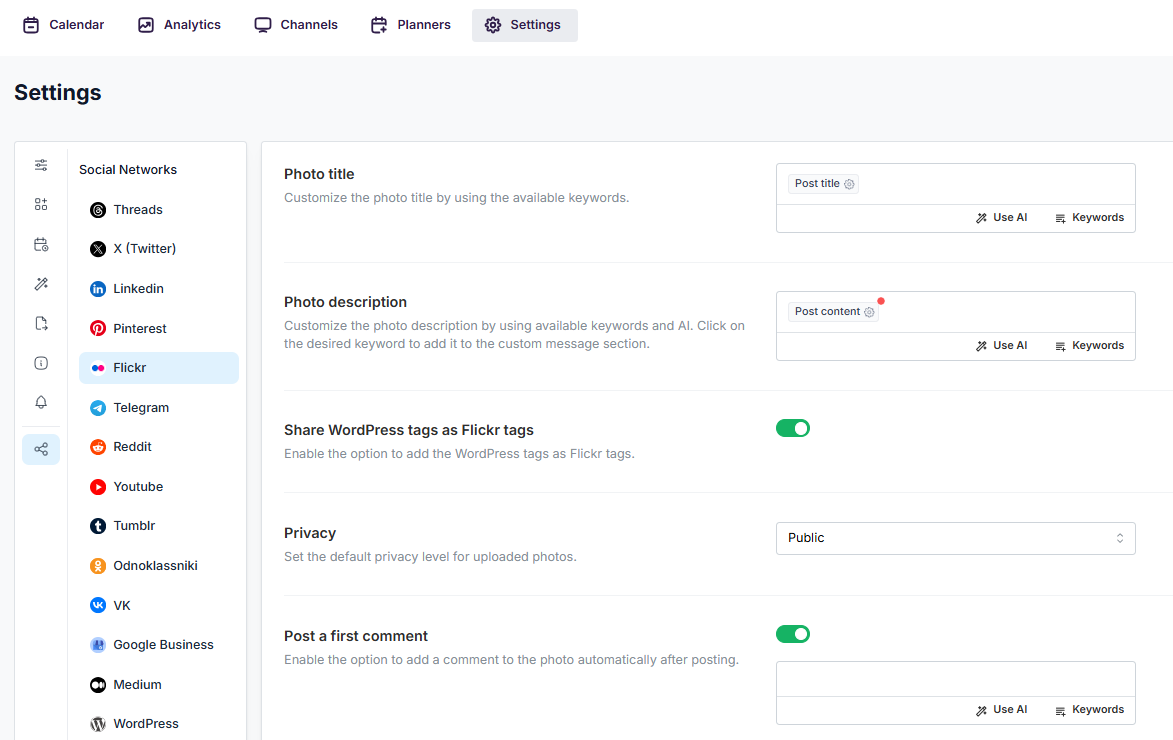Click Use AI for Photo description

click(1001, 345)
